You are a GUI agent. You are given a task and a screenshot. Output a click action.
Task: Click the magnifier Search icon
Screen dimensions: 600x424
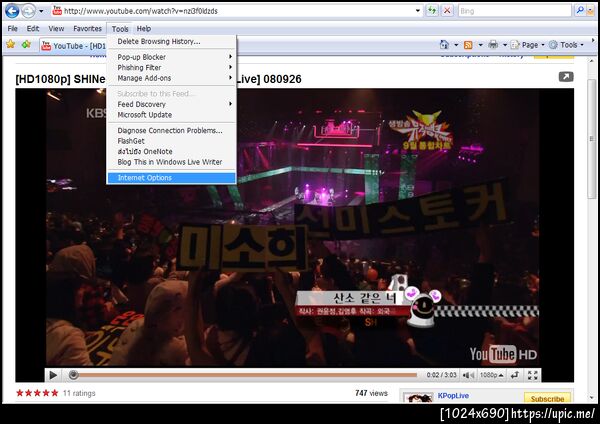580,11
